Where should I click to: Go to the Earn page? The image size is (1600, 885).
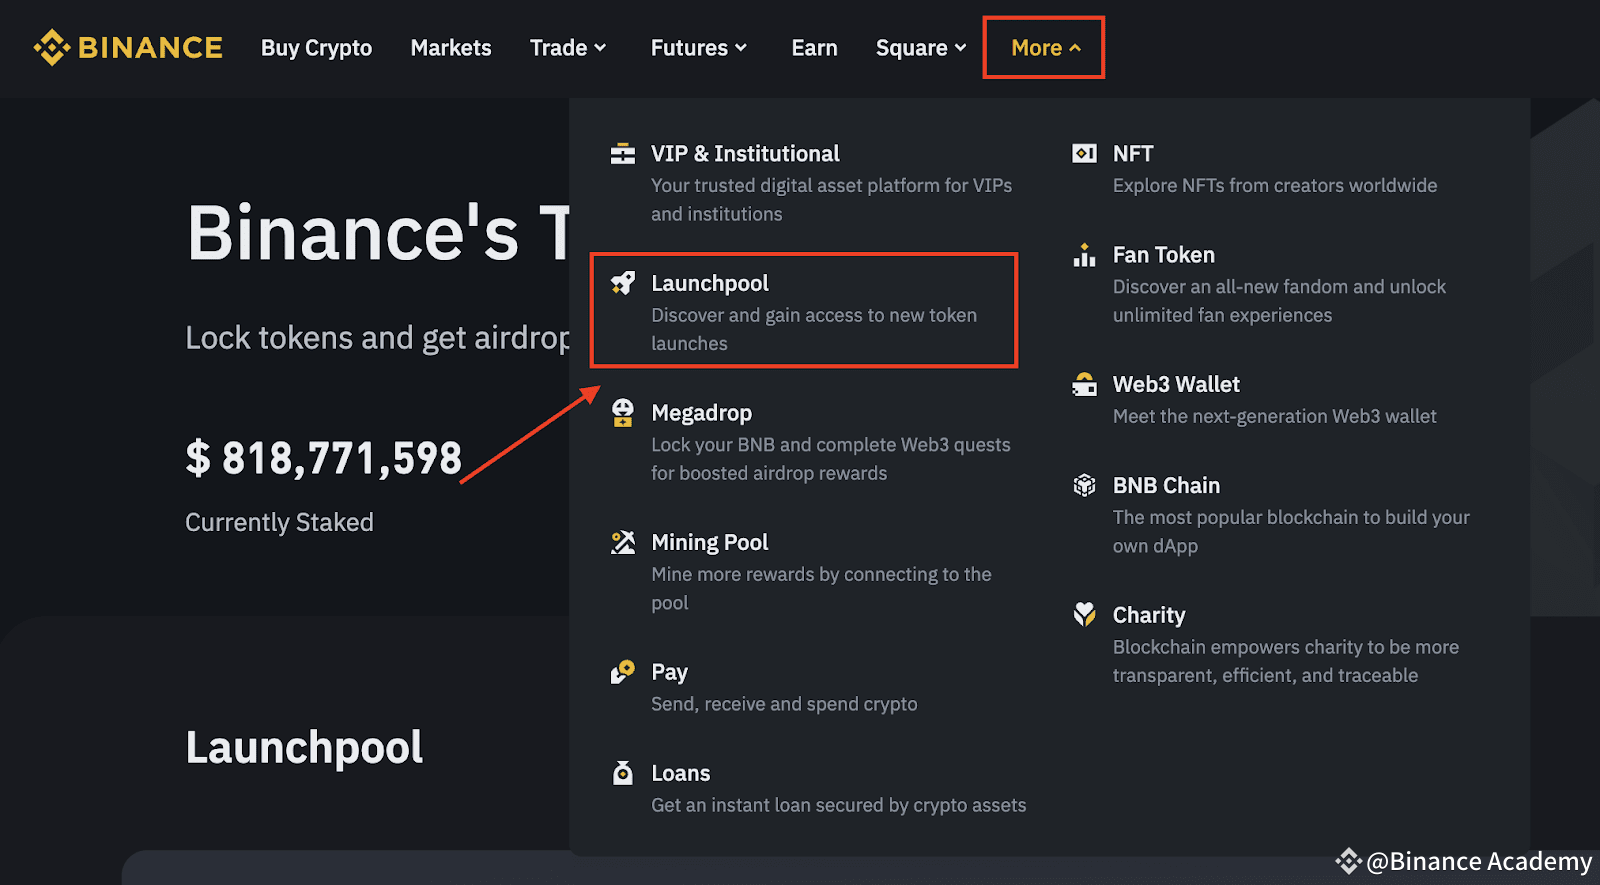pyautogui.click(x=814, y=48)
